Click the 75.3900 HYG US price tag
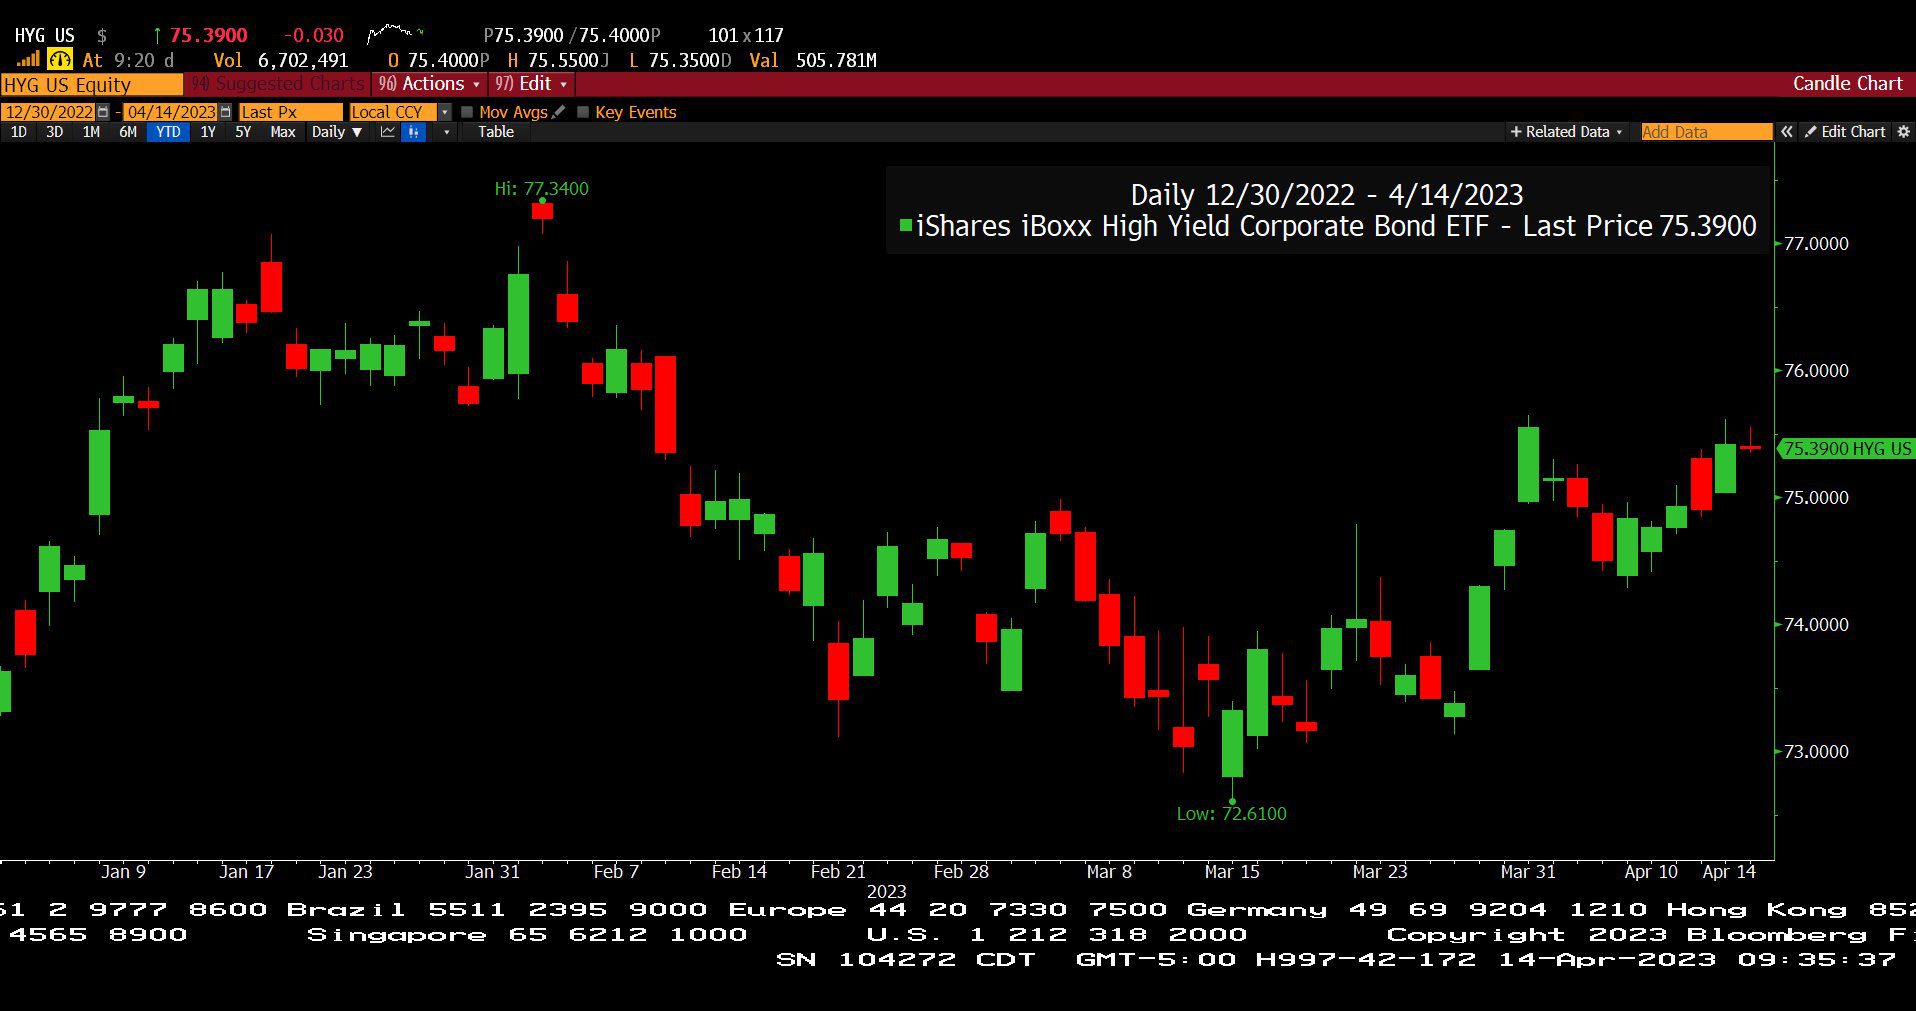The height and width of the screenshot is (1011, 1916). click(x=1846, y=449)
